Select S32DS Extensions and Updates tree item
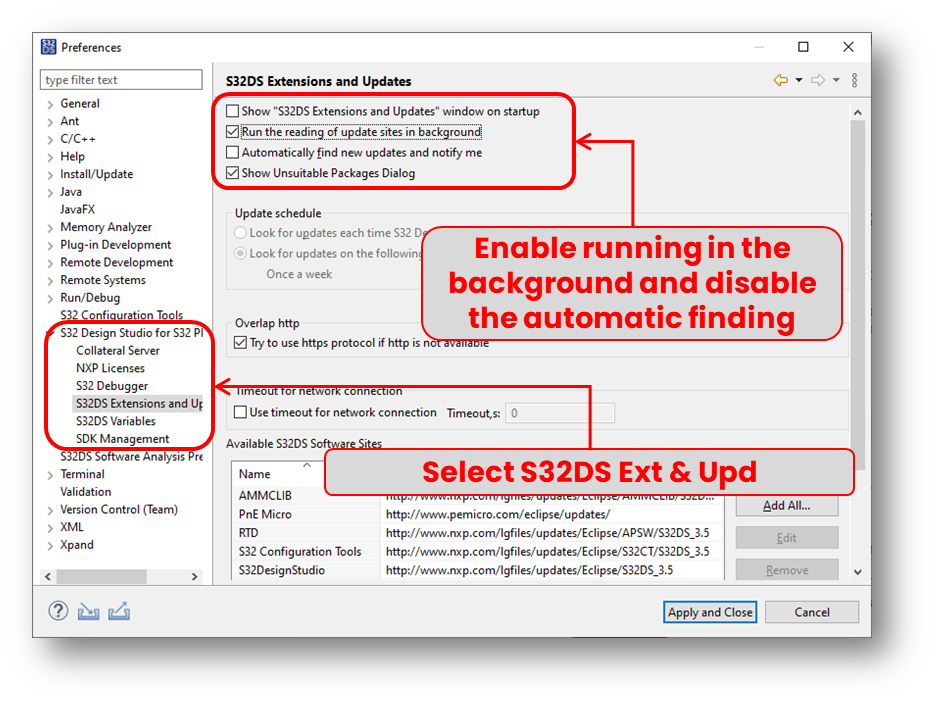This screenshot has width=937, height=703. coord(139,404)
